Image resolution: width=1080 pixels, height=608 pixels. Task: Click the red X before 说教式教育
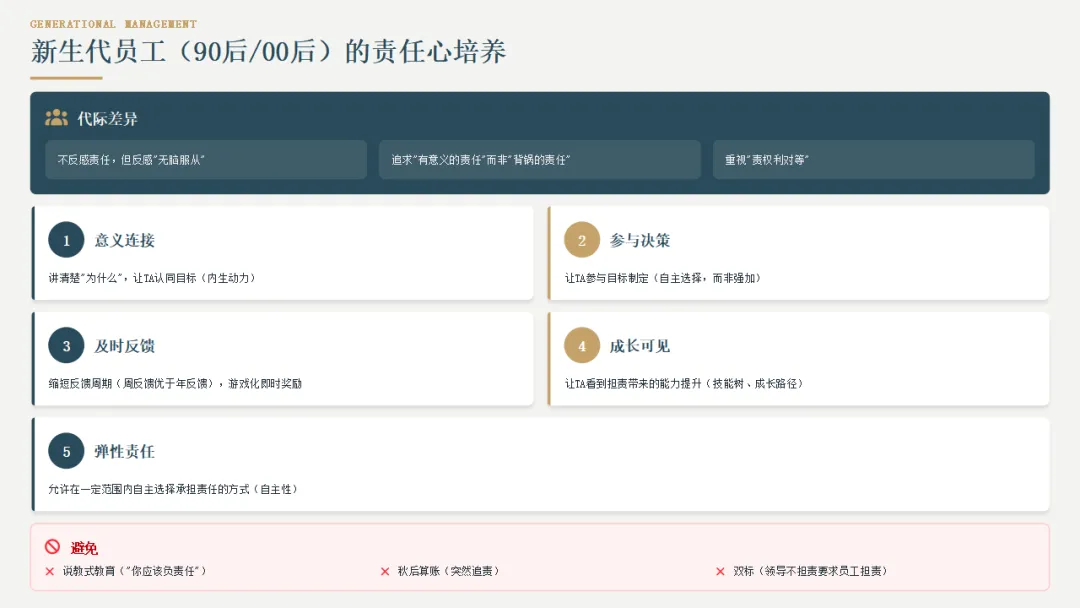(50, 572)
